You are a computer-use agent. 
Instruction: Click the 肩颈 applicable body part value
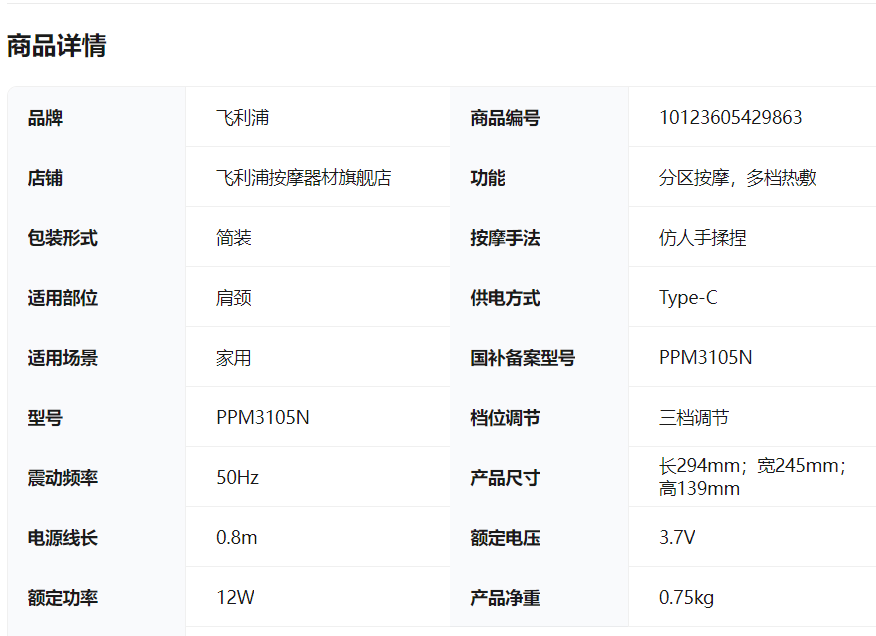233,298
